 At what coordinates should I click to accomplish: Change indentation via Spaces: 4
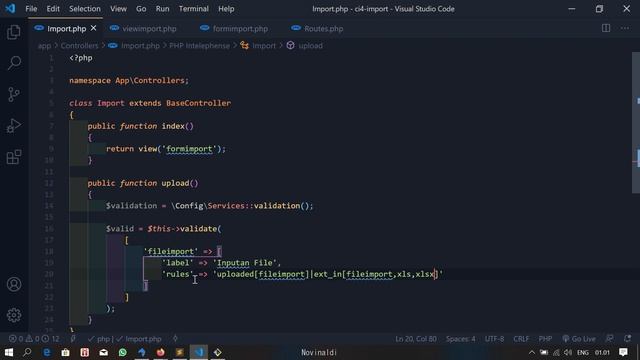(x=460, y=339)
